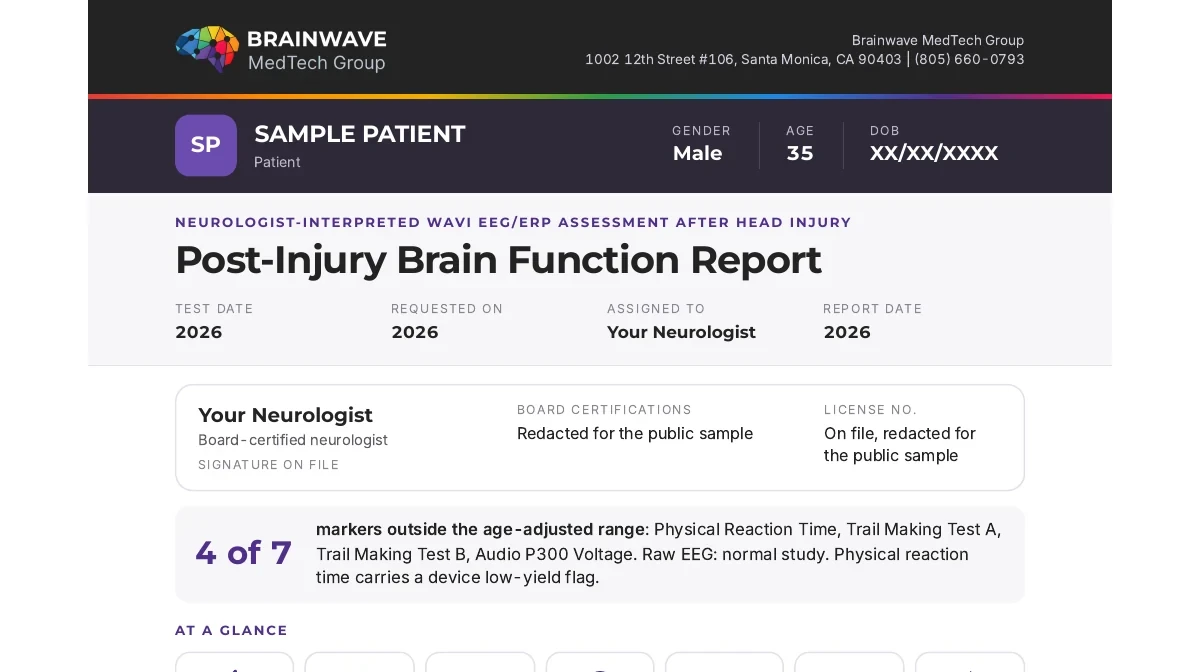
Task: Click the 4 of 7 marker count
Action: [x=243, y=553]
